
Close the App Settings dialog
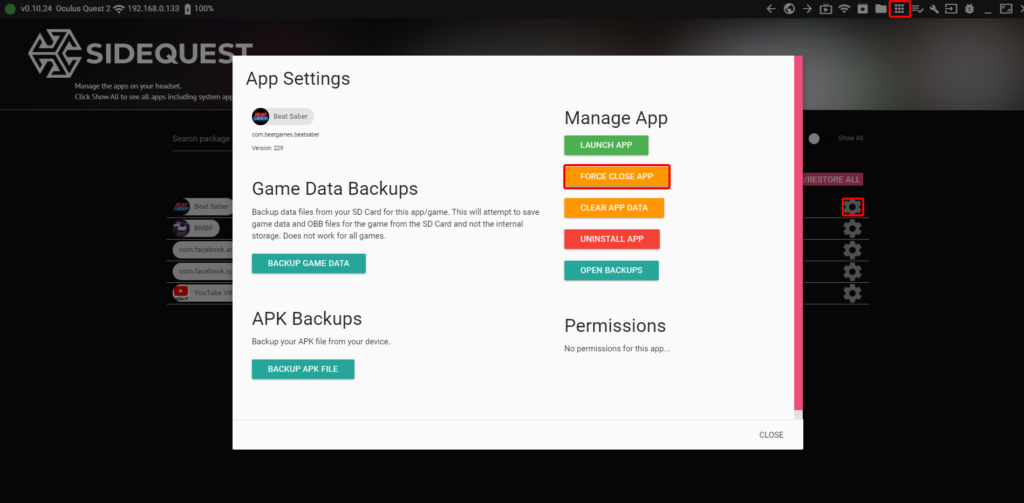click(x=771, y=435)
